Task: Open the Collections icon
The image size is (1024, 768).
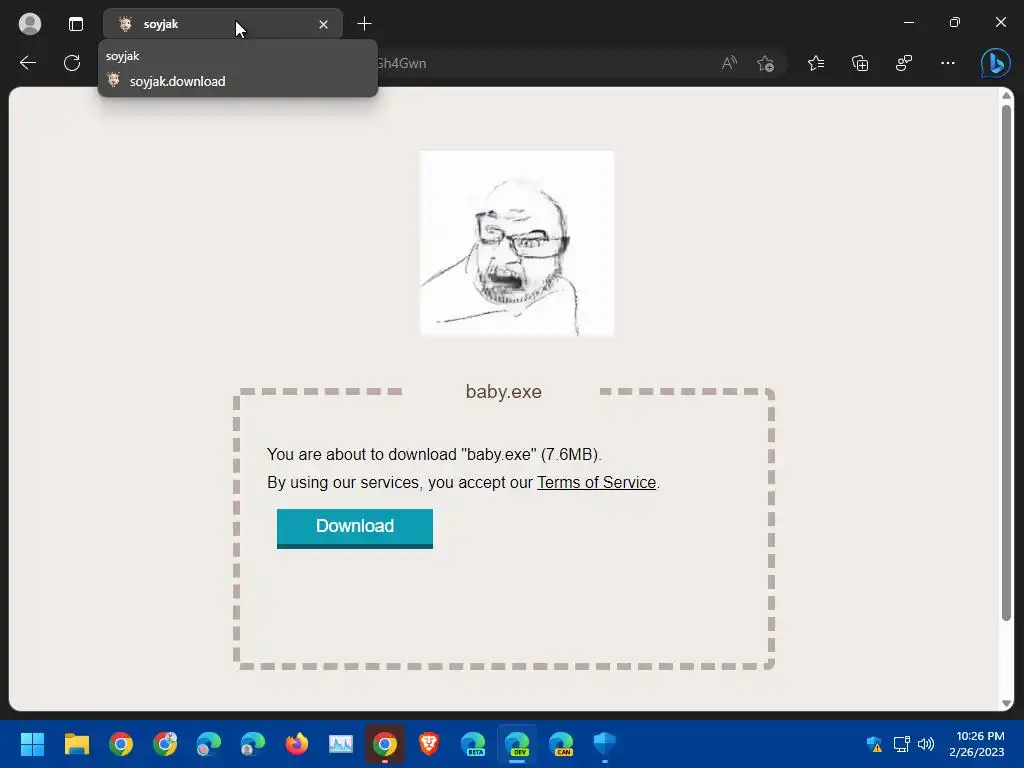Action: tap(860, 63)
